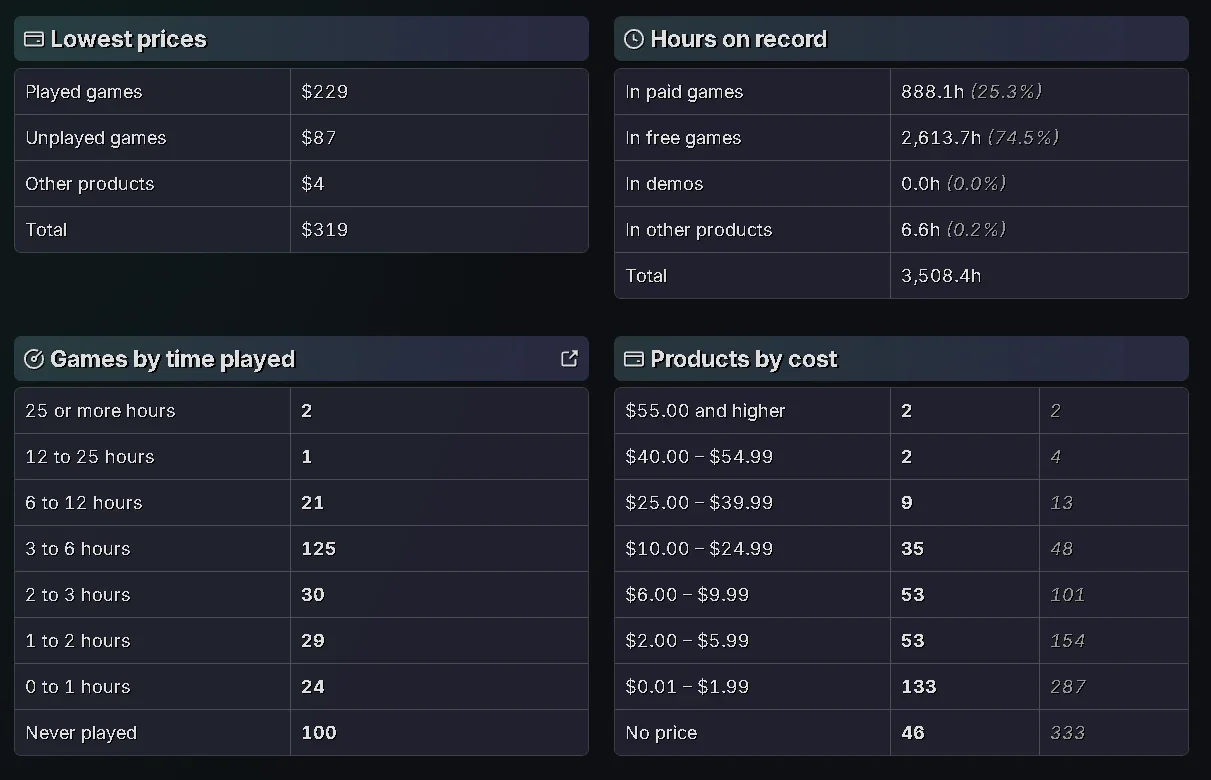The image size is (1211, 780).
Task: Open the external link icon in Games by time played
Action: pos(569,358)
